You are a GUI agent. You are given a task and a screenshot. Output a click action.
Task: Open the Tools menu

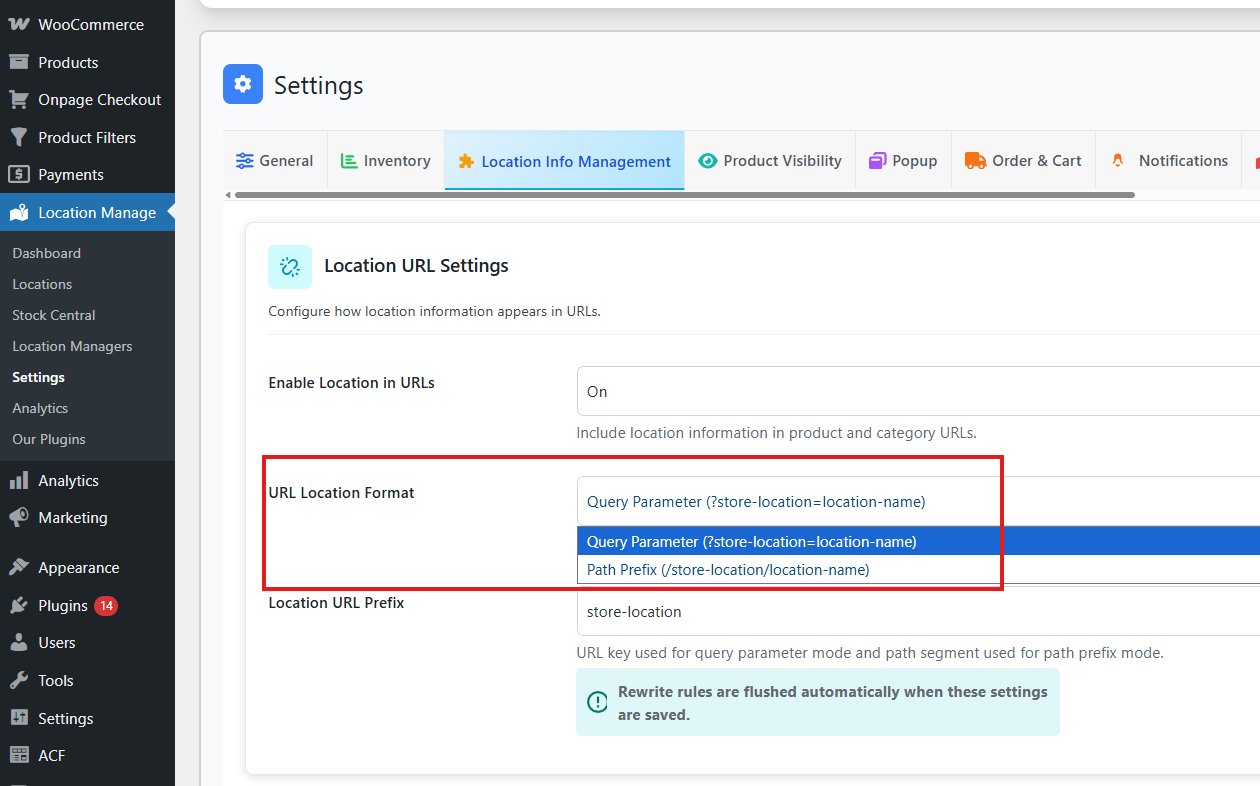[x=87, y=680]
